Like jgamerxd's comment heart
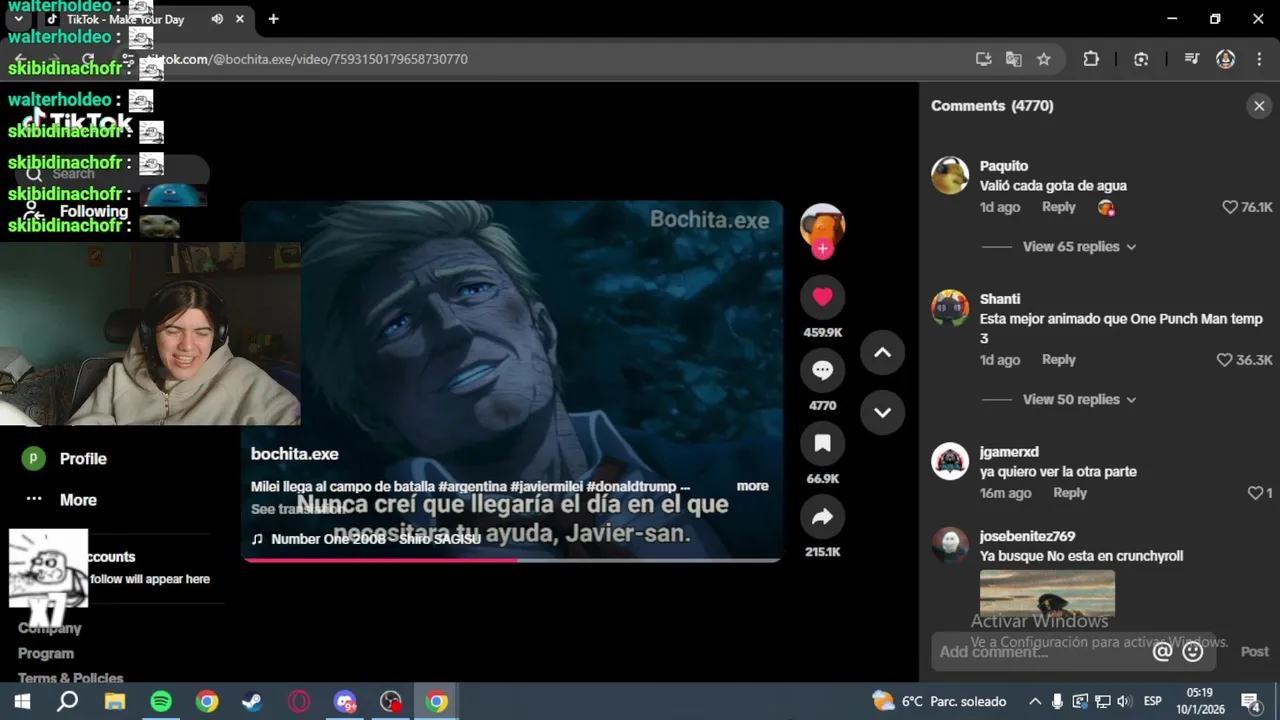 [x=1255, y=493]
